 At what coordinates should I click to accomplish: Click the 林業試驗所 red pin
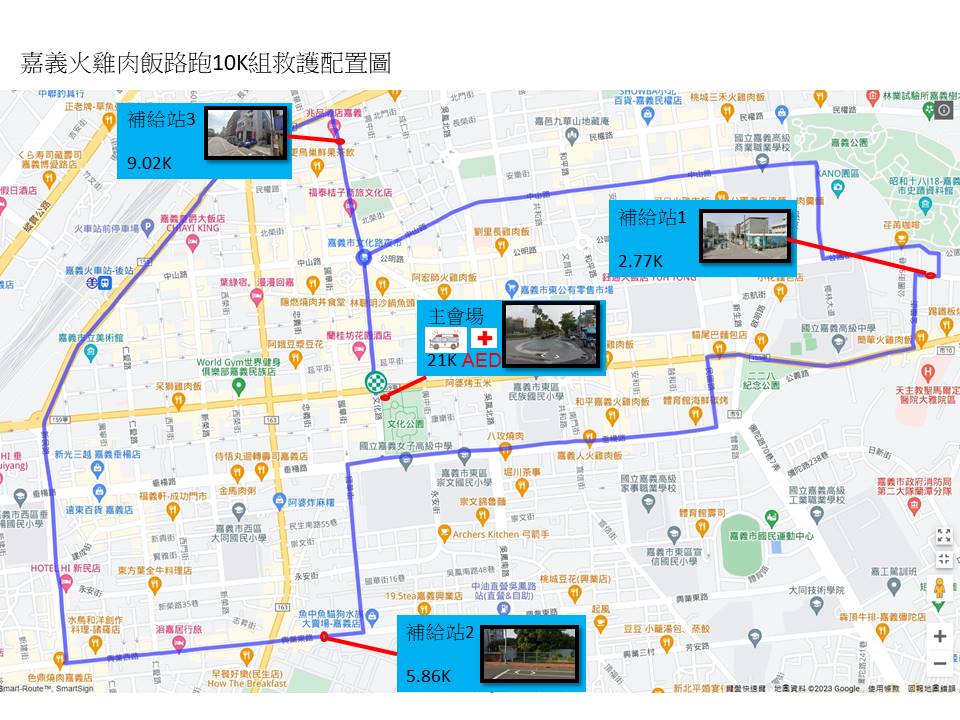873,96
